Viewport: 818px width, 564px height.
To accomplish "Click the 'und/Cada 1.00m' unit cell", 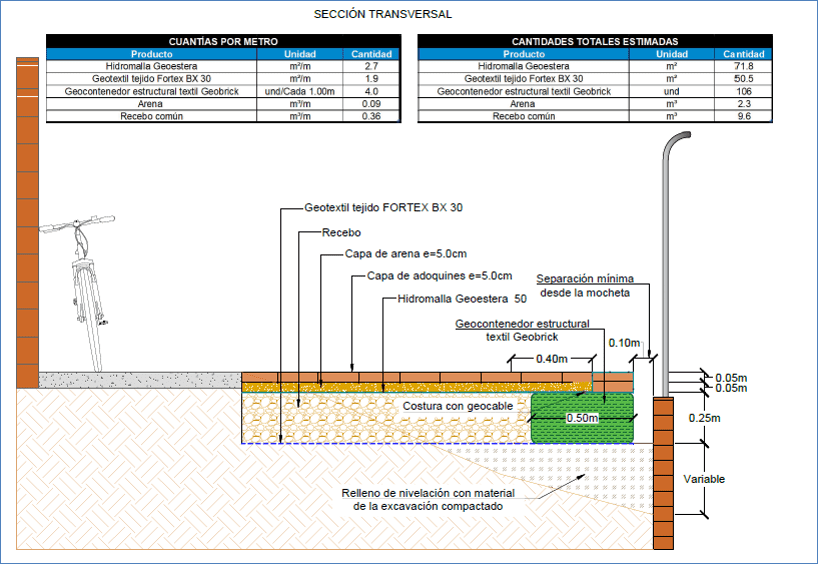I will tap(299, 91).
